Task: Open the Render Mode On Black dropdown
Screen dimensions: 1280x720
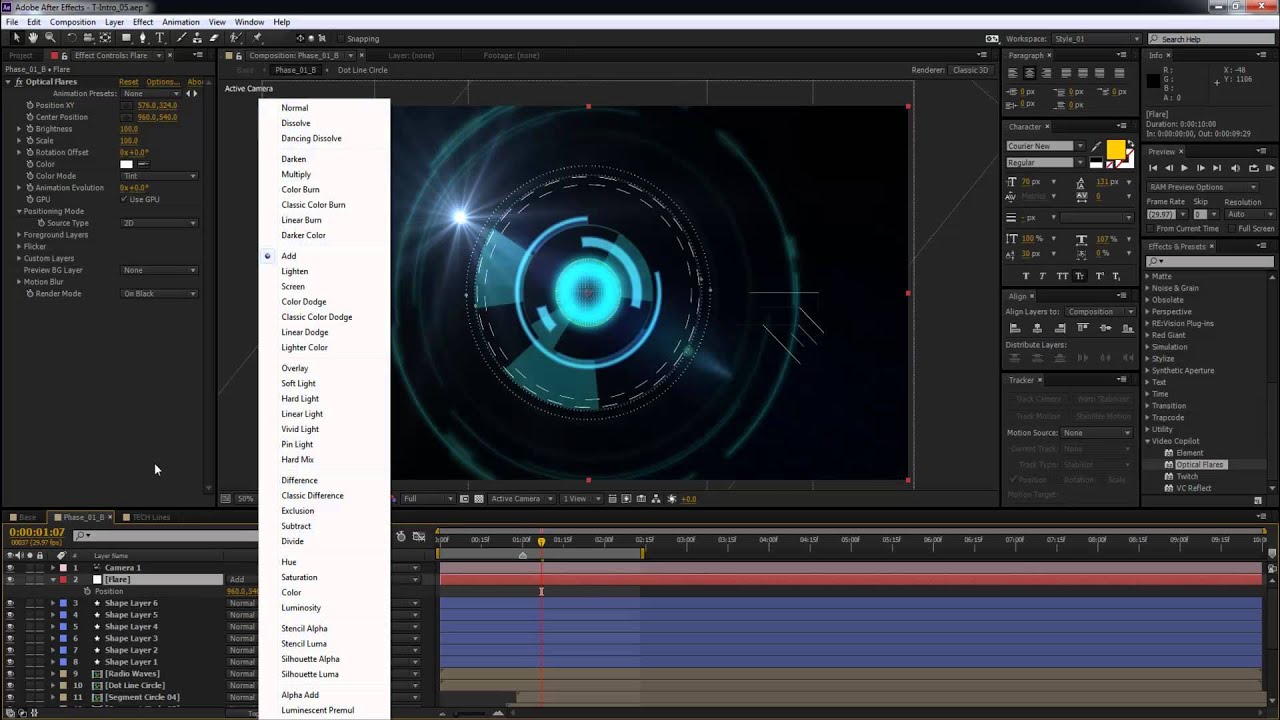Action: 159,294
